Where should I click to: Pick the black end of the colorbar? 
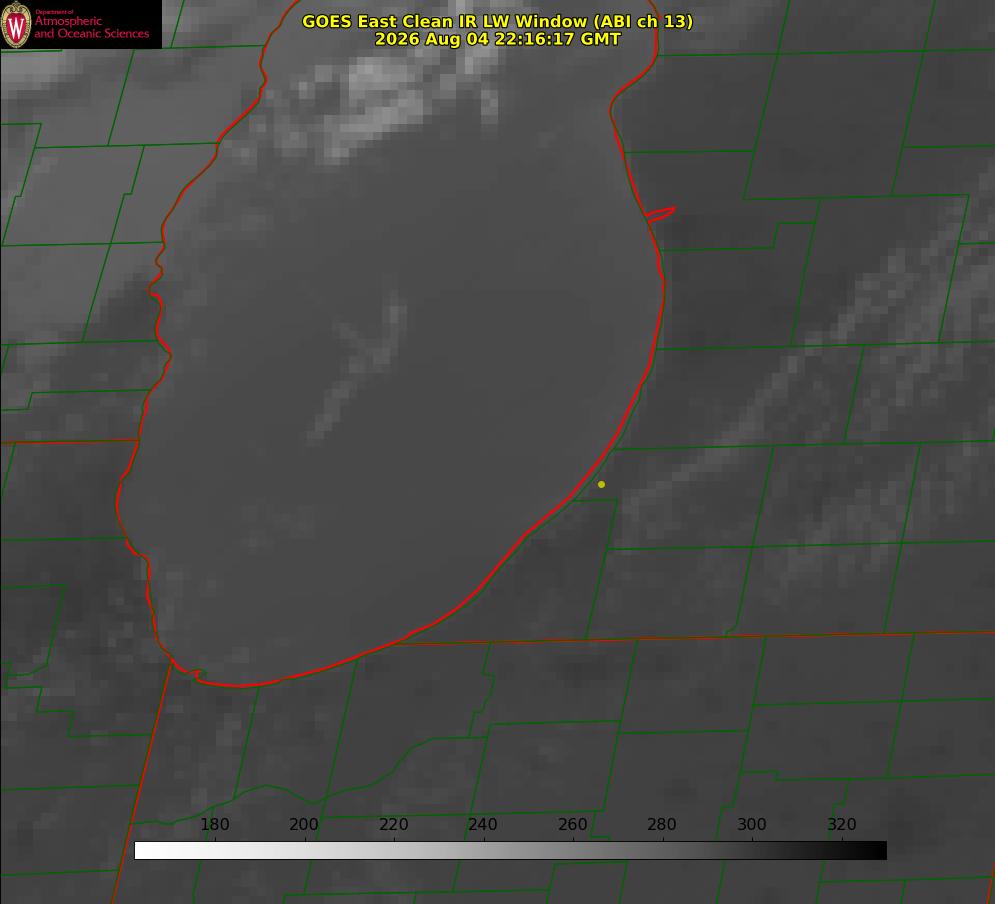(879, 850)
